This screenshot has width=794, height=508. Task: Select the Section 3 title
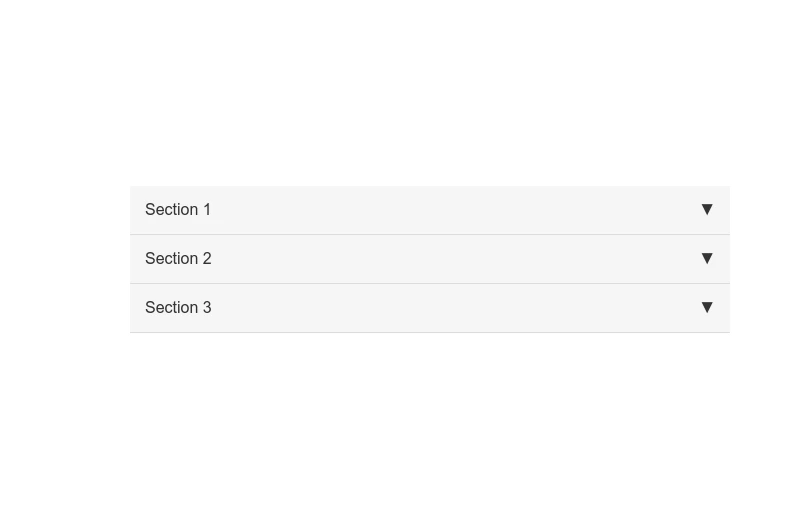tap(178, 308)
